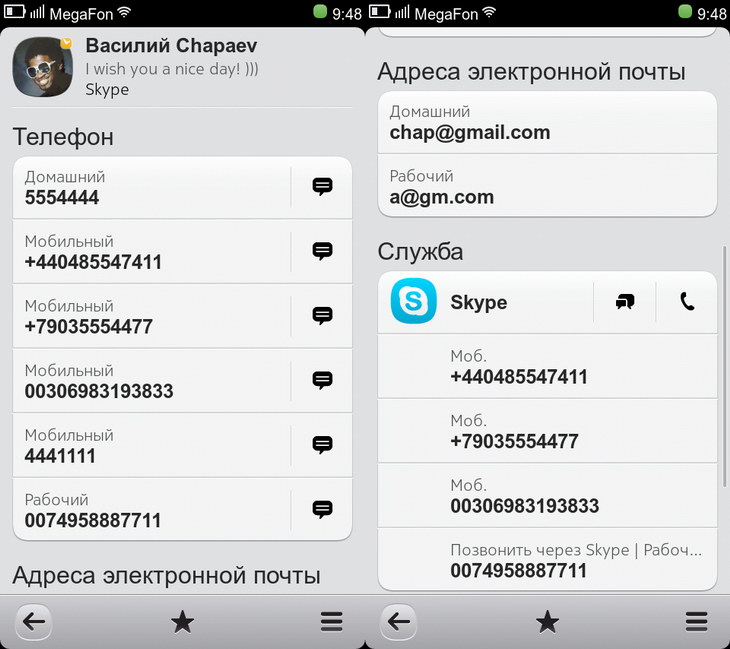Image resolution: width=730 pixels, height=649 pixels.
Task: Tap the scrollbar on the right screen
Action: coord(724,366)
